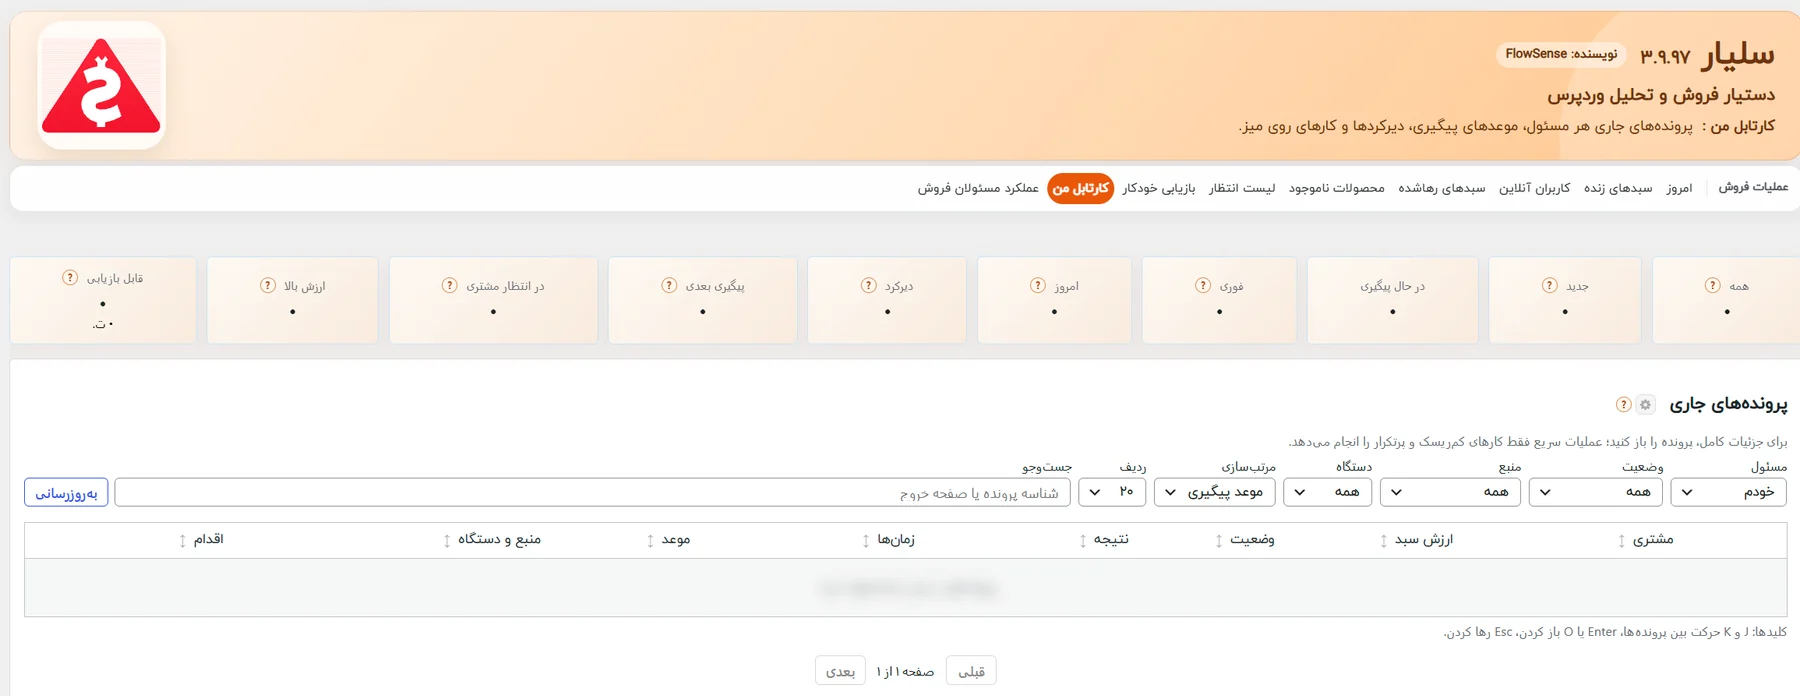Sort table by موعد column arrow
The width and height of the screenshot is (1800, 696).
click(x=650, y=540)
